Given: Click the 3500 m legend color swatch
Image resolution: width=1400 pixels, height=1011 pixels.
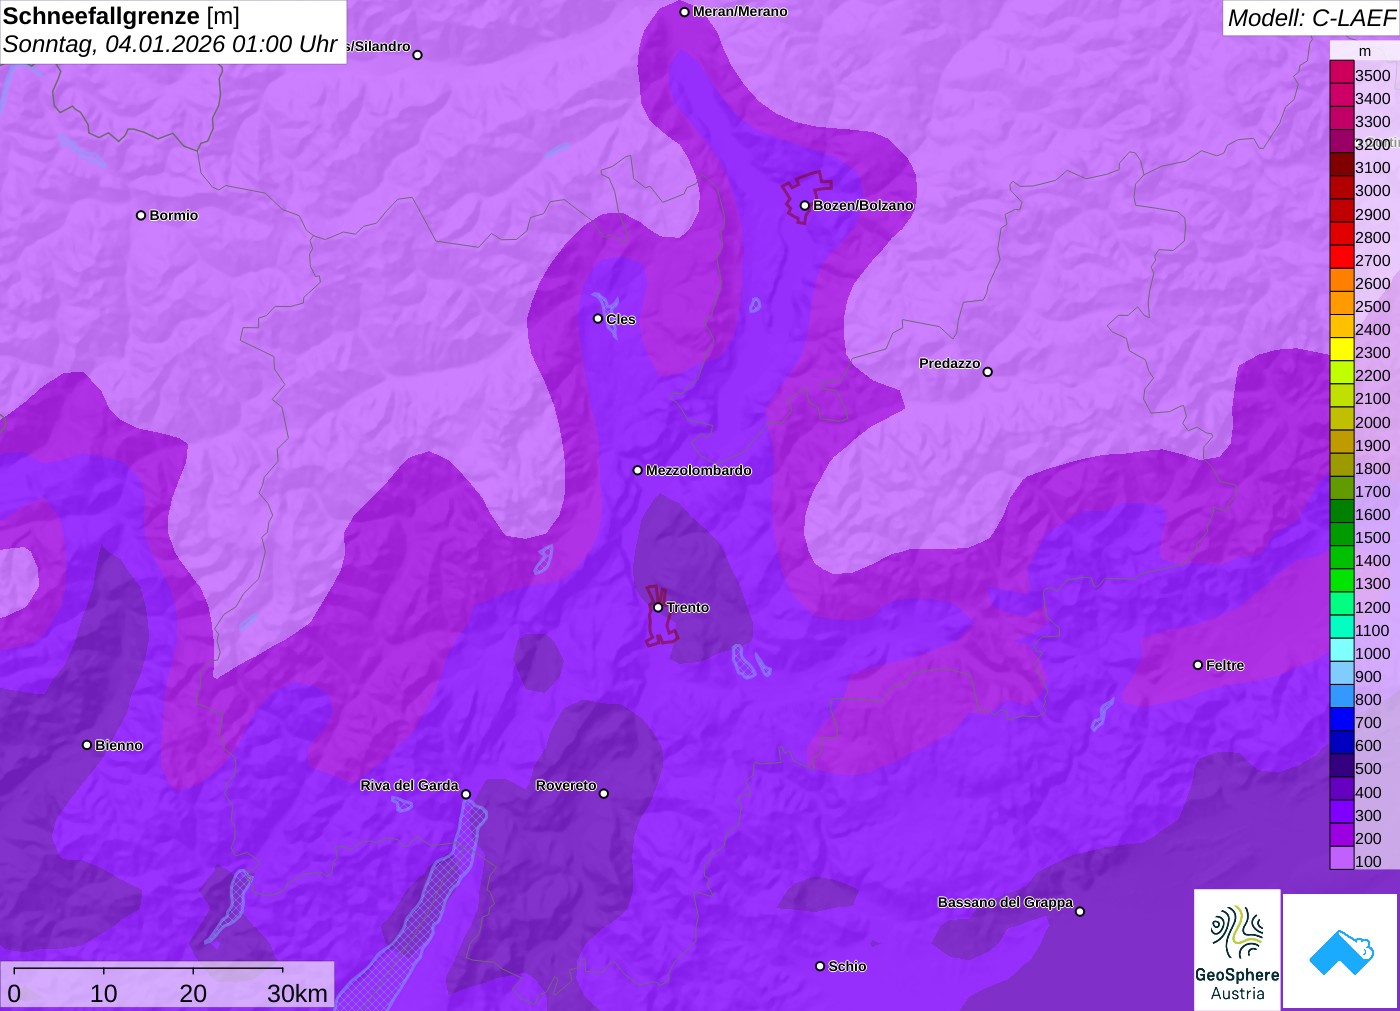Looking at the screenshot, I should pos(1341,72).
